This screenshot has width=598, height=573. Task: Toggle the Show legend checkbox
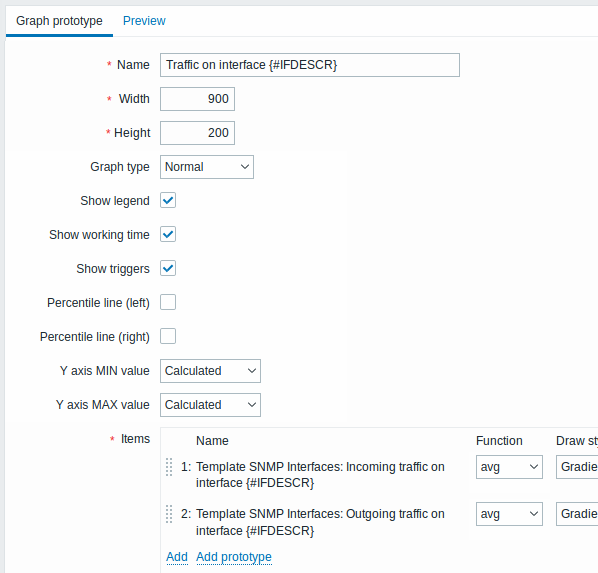tap(168, 200)
